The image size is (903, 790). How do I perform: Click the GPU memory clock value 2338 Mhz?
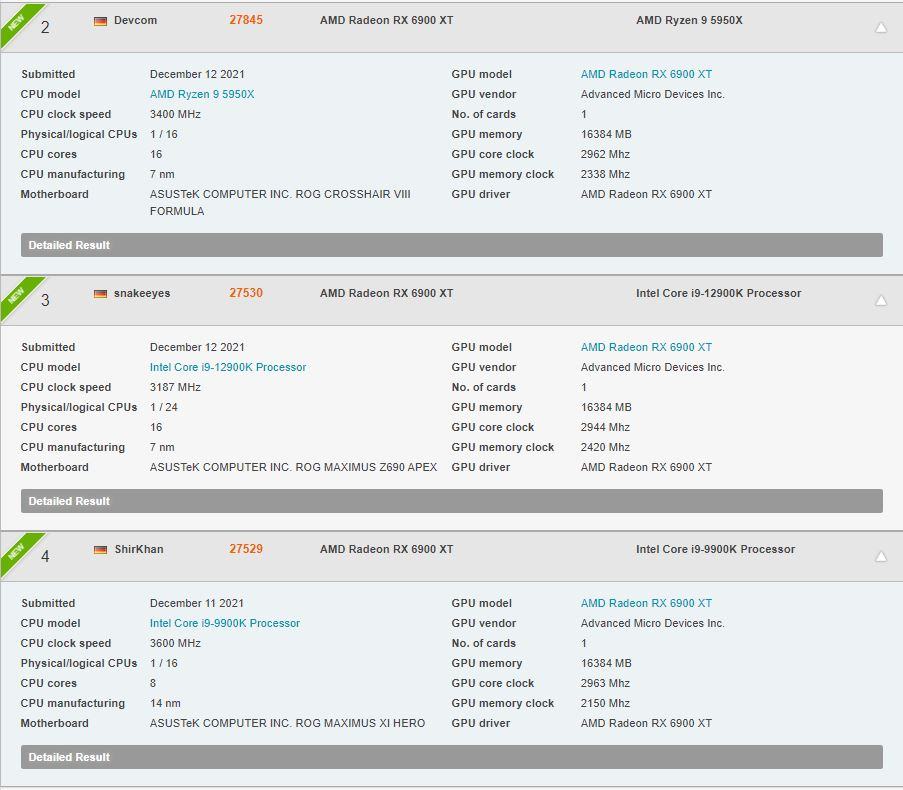tap(605, 174)
